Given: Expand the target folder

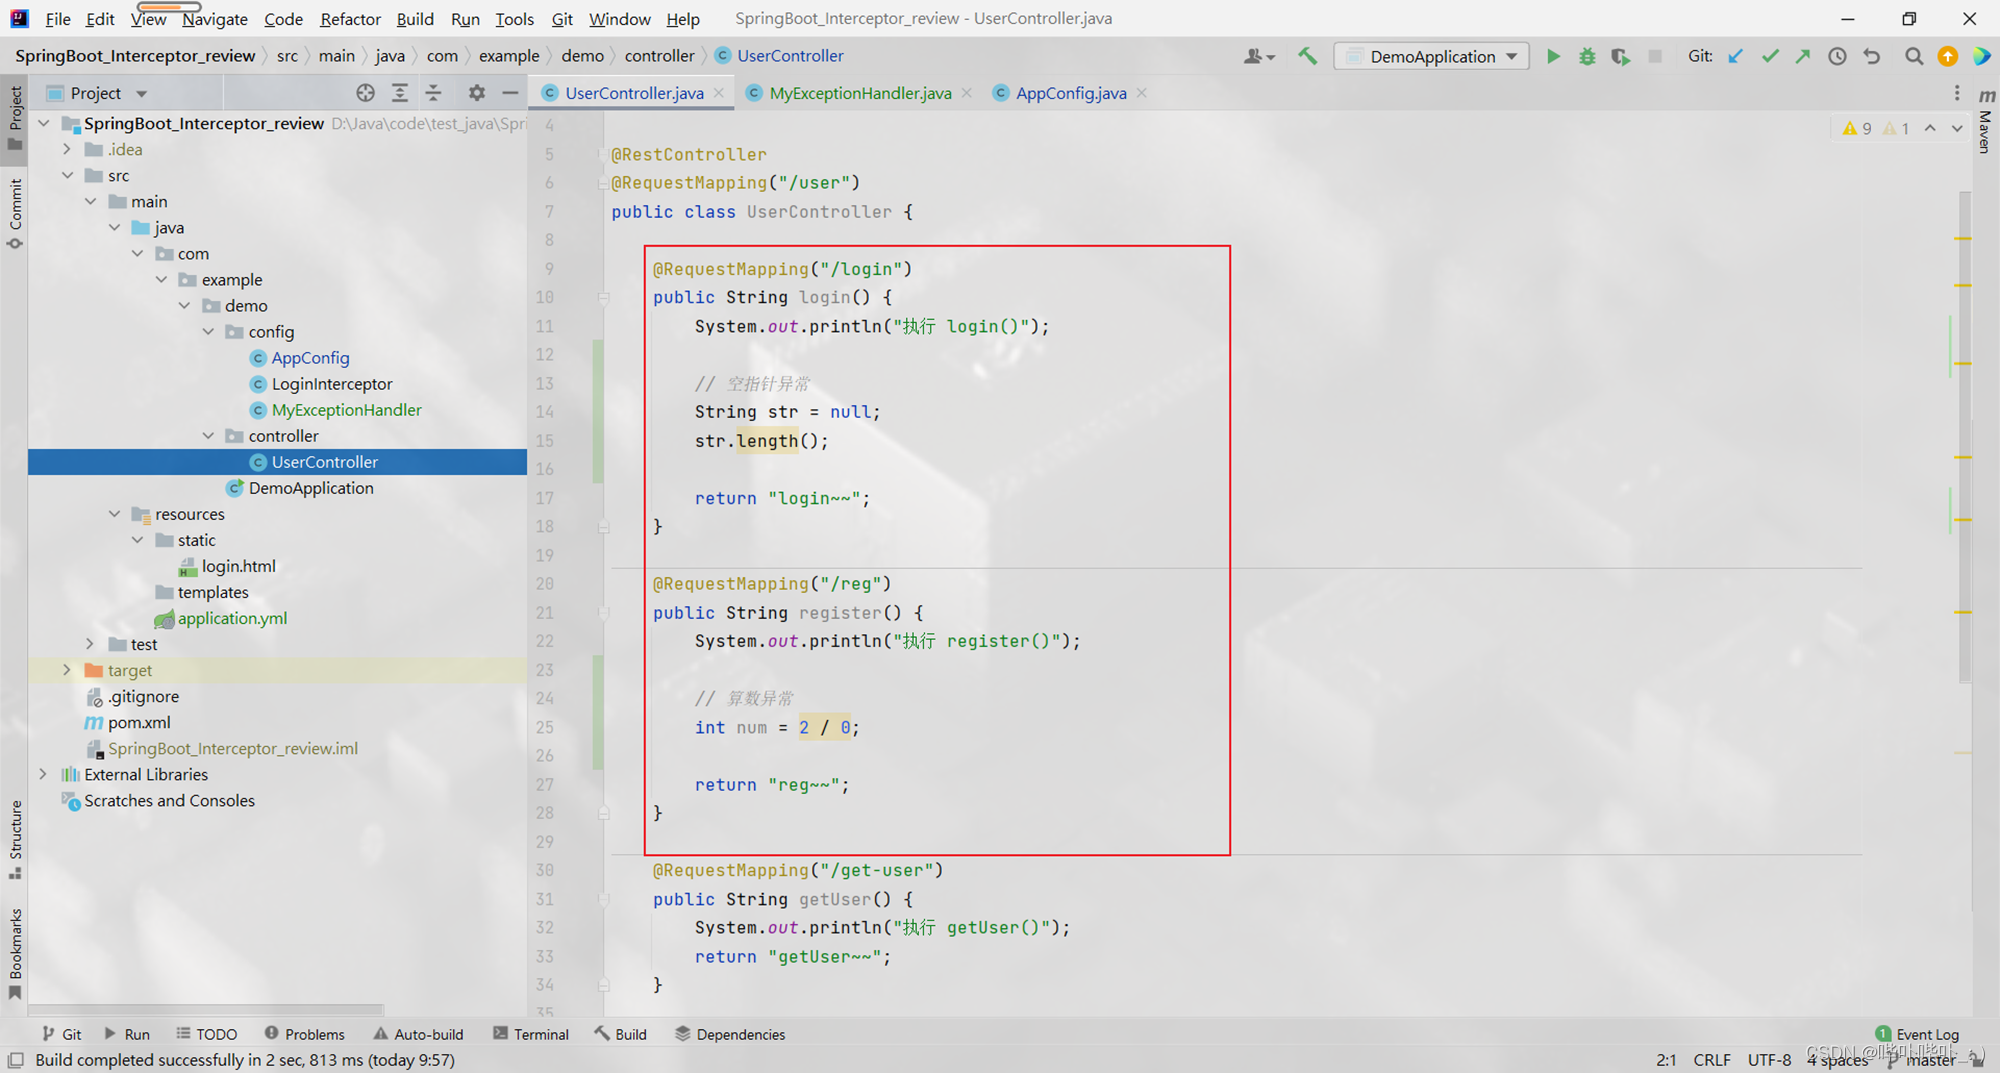Looking at the screenshot, I should (x=67, y=670).
